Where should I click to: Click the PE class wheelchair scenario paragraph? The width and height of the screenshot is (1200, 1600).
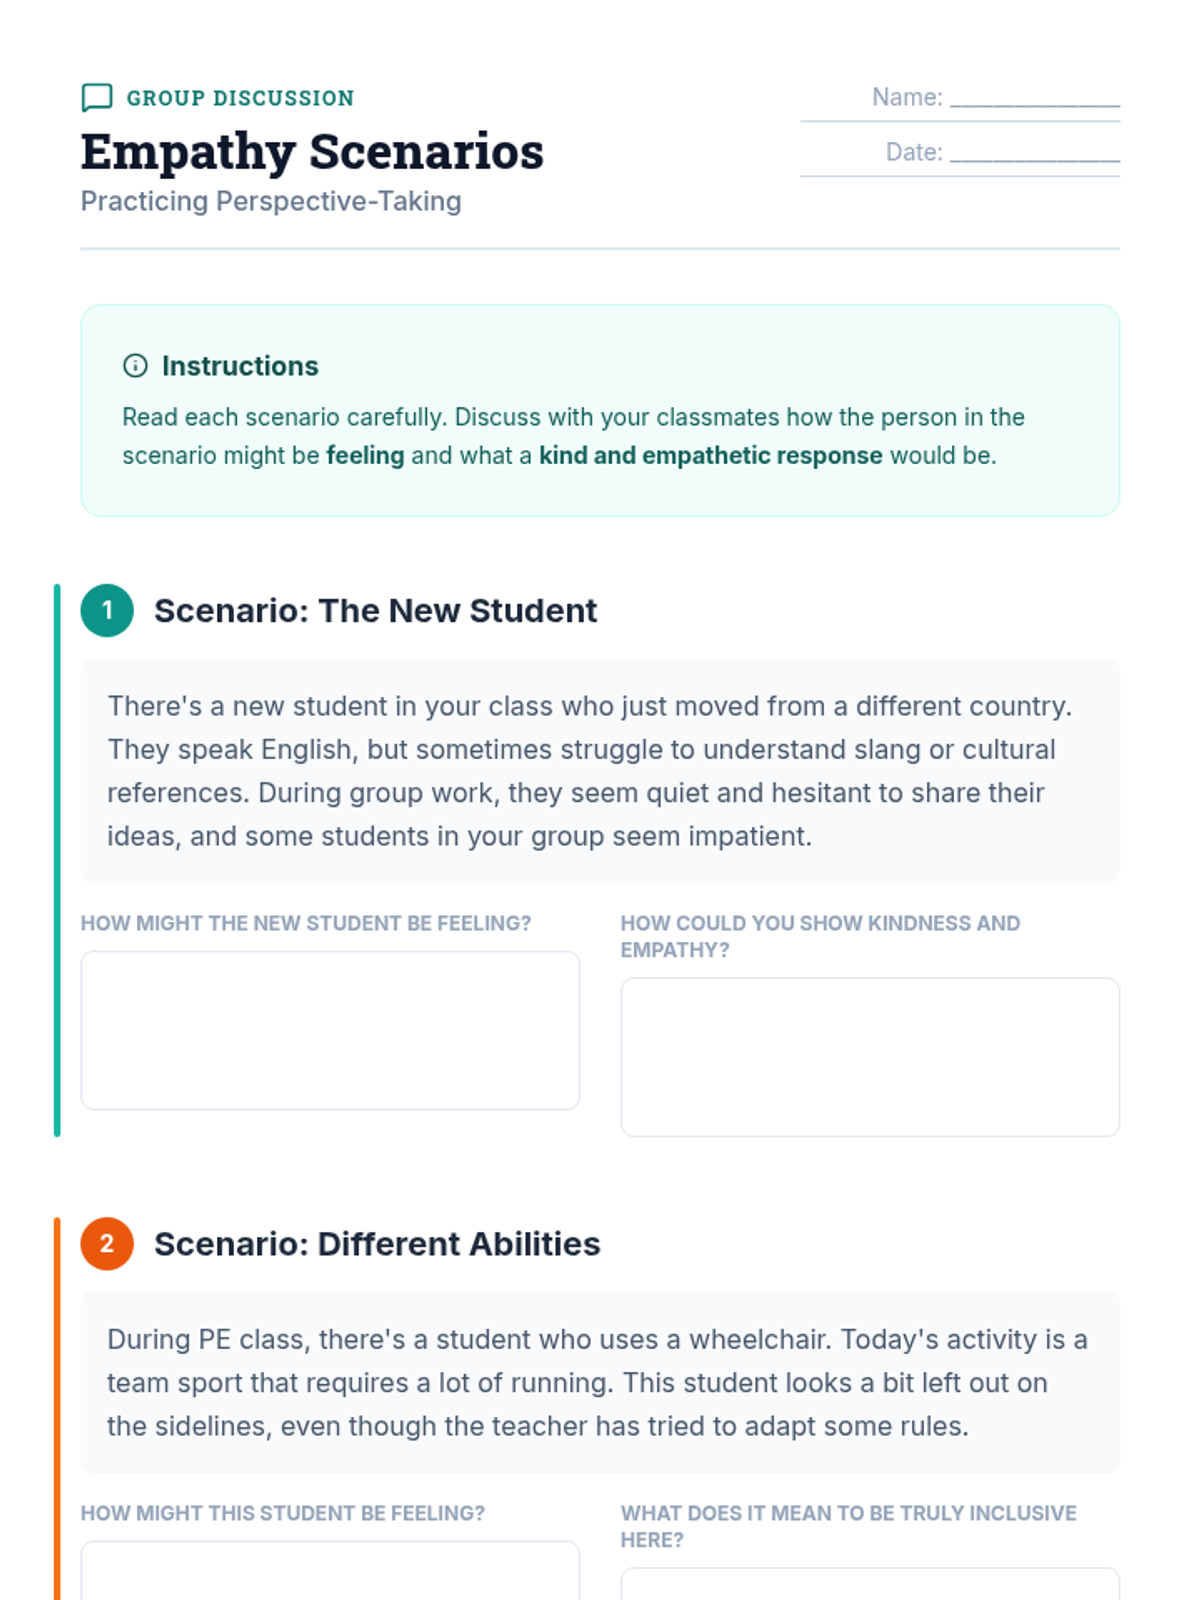click(x=597, y=1383)
